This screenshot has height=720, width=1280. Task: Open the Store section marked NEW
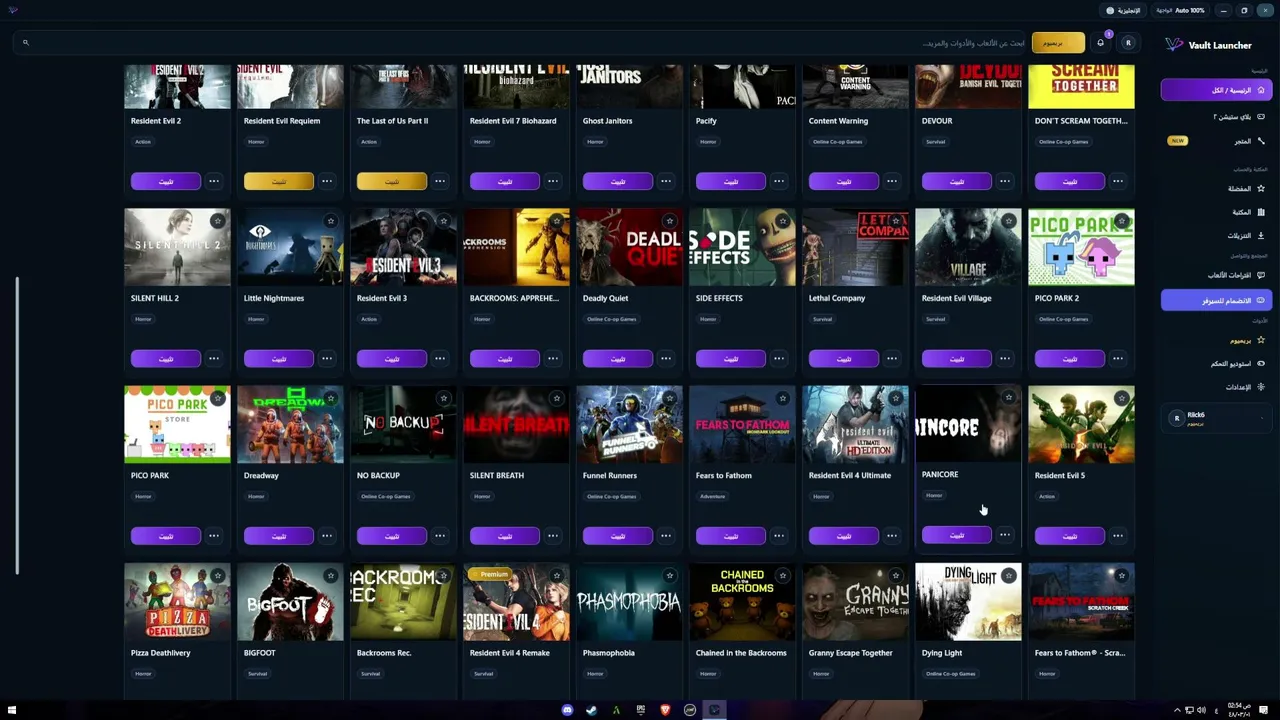(x=1216, y=141)
